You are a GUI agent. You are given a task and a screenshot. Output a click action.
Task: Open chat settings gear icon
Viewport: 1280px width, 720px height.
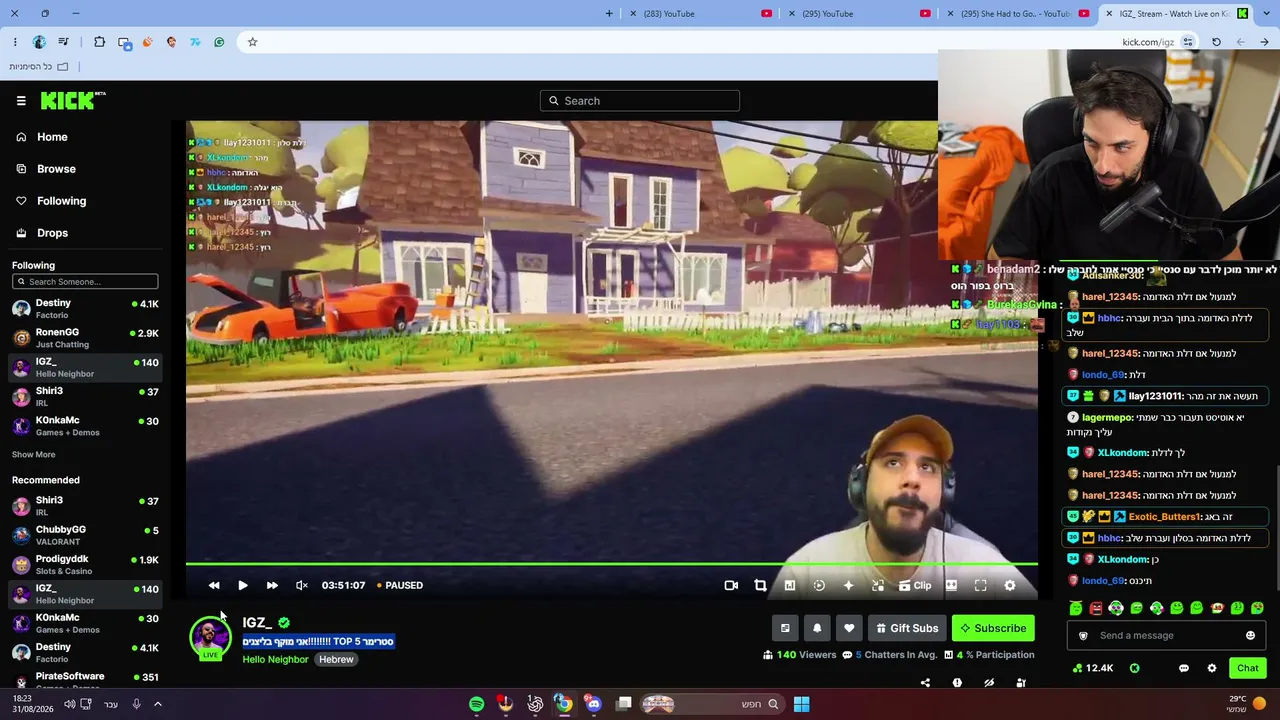click(1212, 668)
